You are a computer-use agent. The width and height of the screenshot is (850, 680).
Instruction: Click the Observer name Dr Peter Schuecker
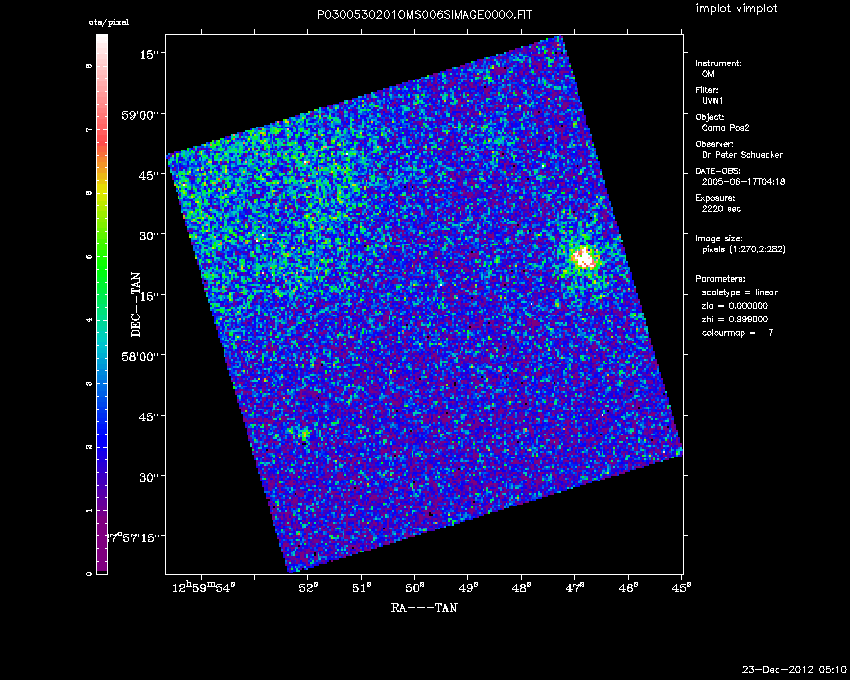(739, 155)
